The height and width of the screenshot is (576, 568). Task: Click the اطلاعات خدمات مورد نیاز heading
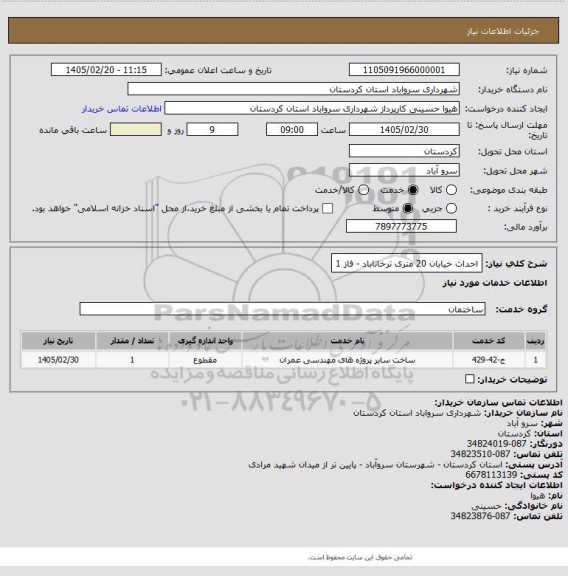pyautogui.click(x=495, y=282)
